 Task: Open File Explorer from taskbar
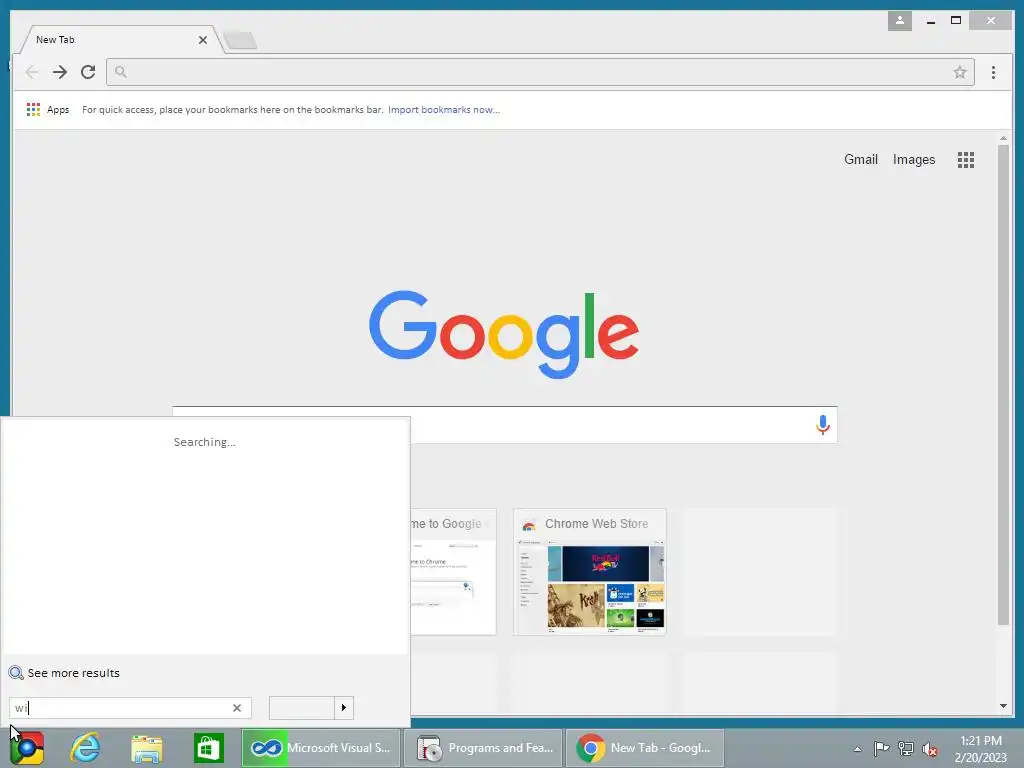pyautogui.click(x=147, y=748)
